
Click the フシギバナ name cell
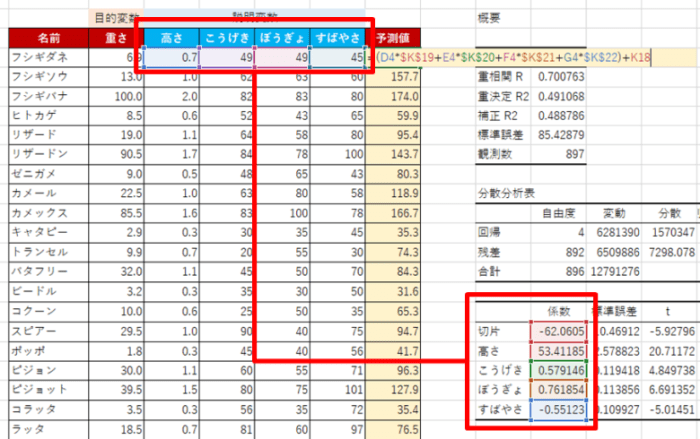(49, 96)
